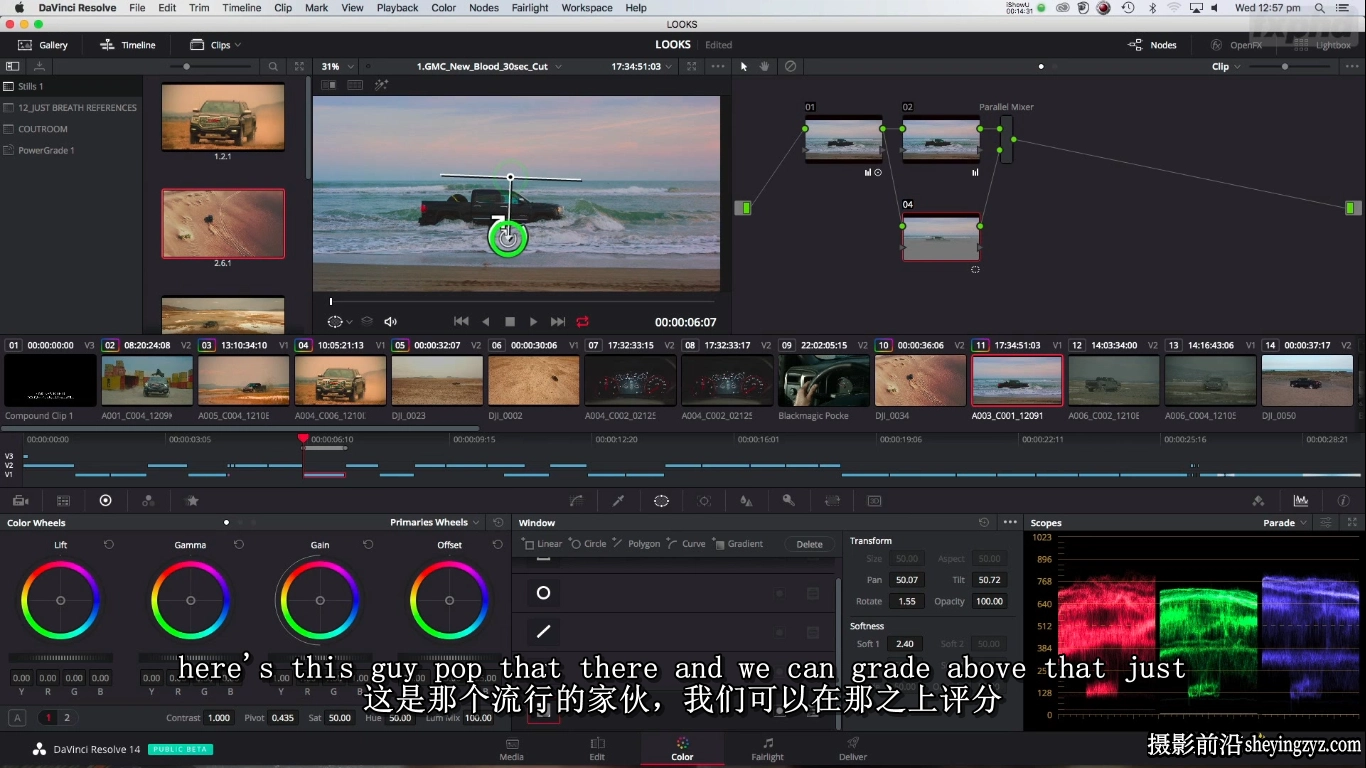Open the Tracker palette

click(704, 501)
